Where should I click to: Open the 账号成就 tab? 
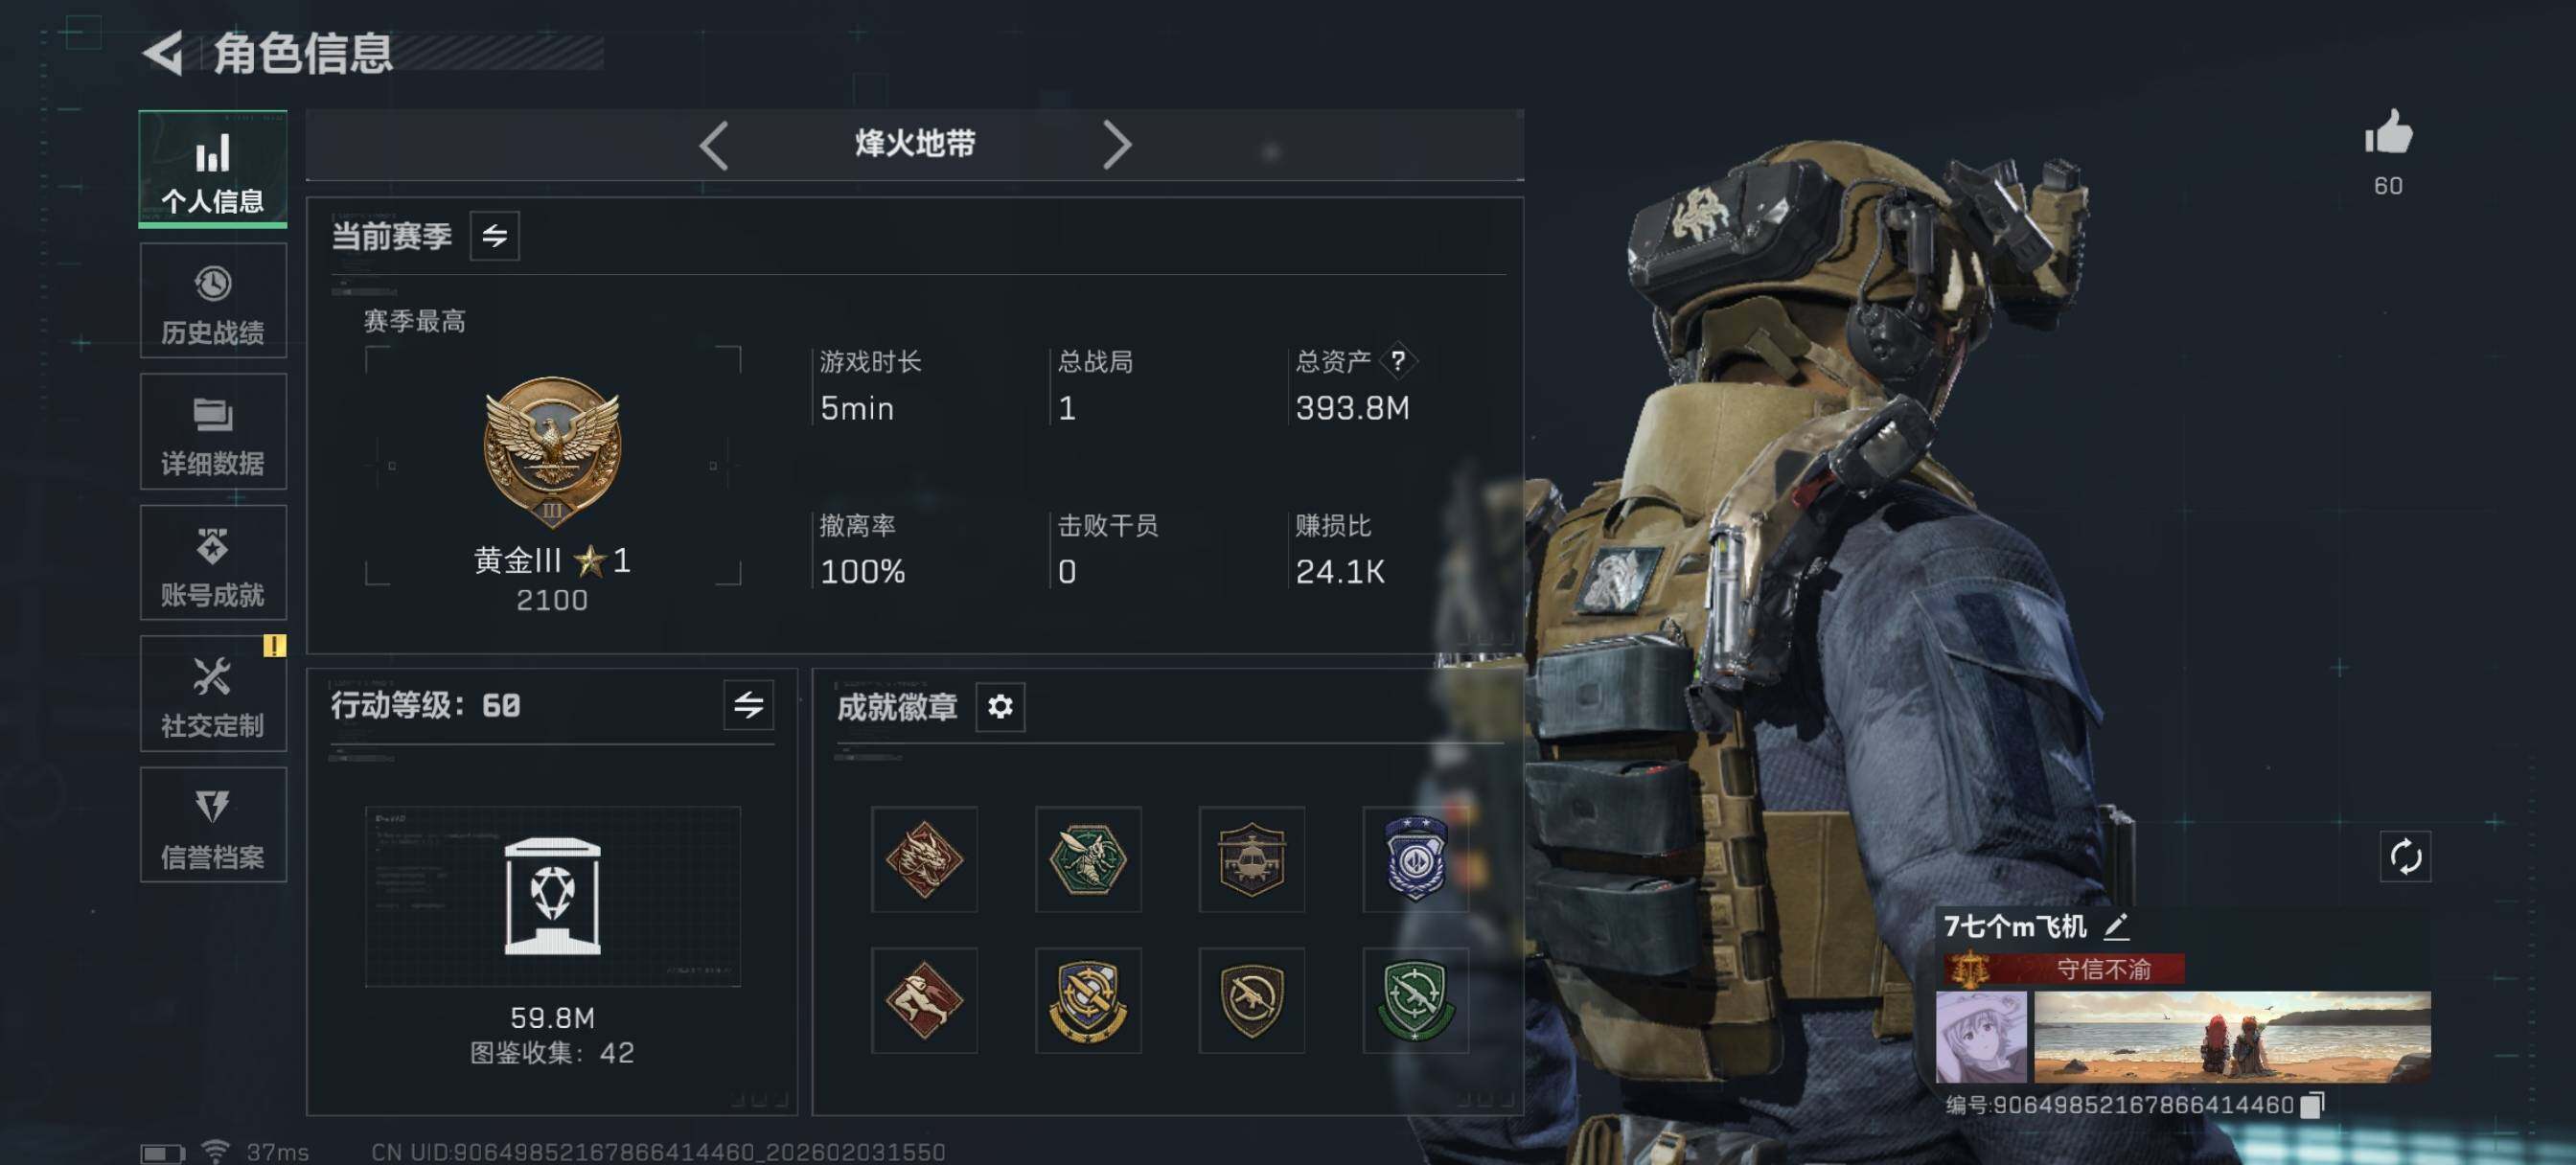pyautogui.click(x=213, y=563)
